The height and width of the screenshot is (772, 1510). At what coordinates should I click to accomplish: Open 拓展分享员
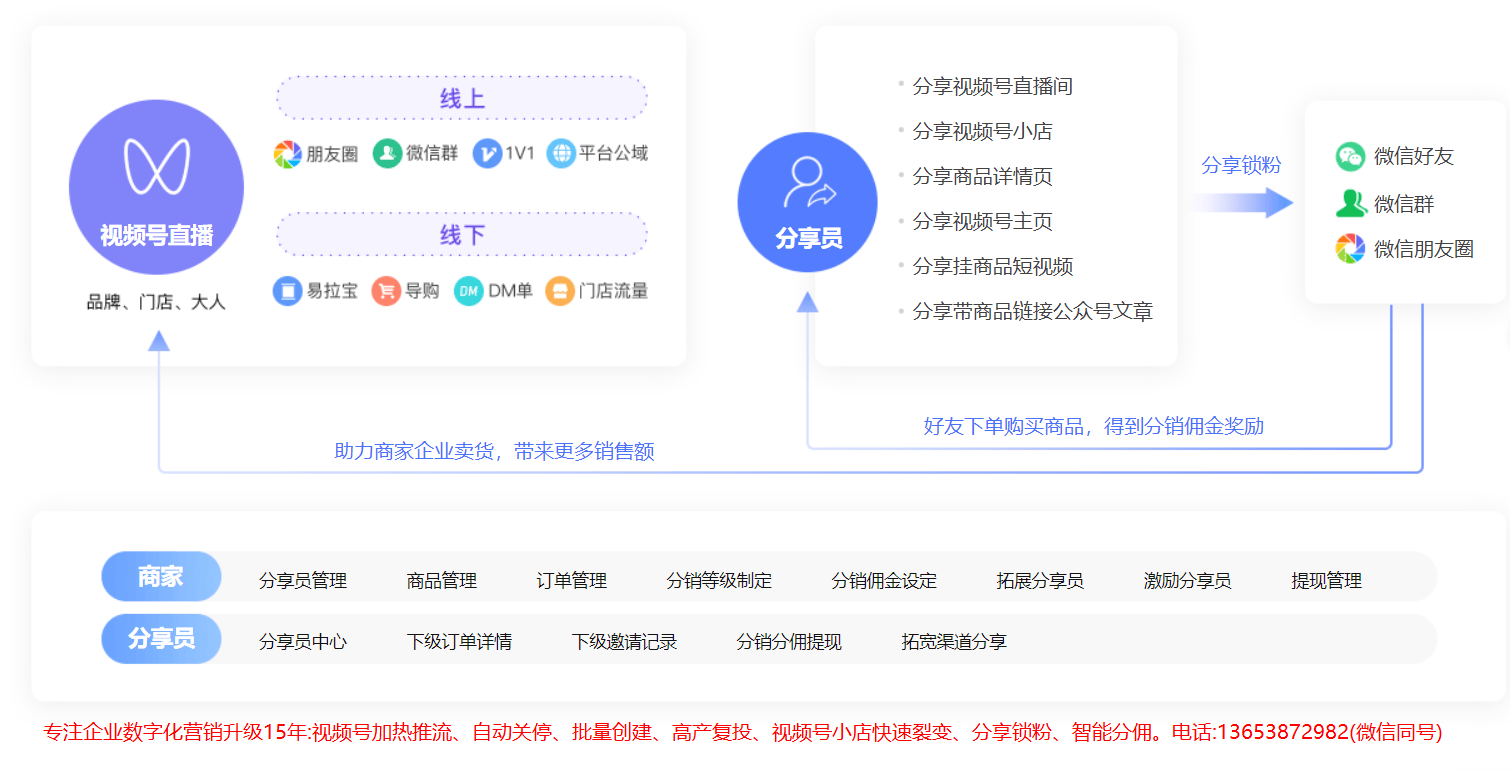[x=1040, y=581]
